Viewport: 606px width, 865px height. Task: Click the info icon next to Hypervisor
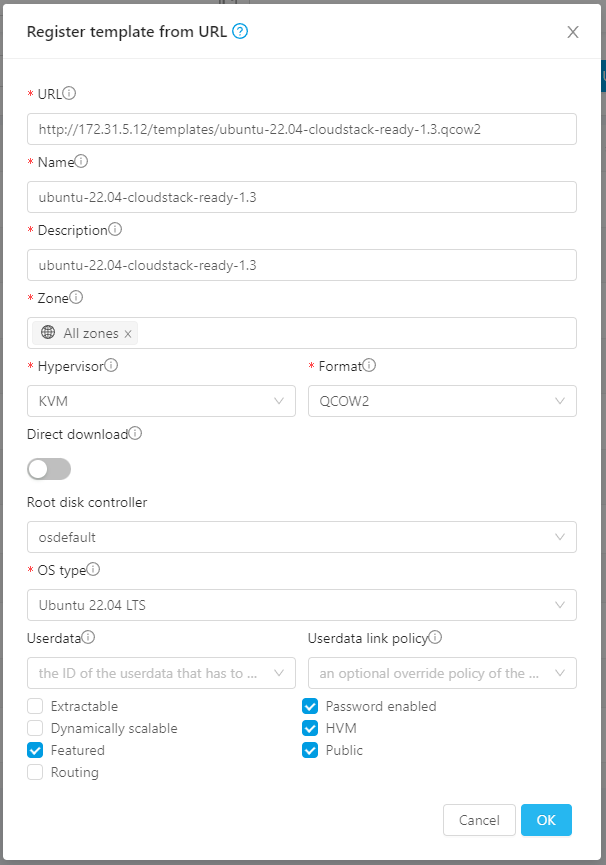(111, 365)
